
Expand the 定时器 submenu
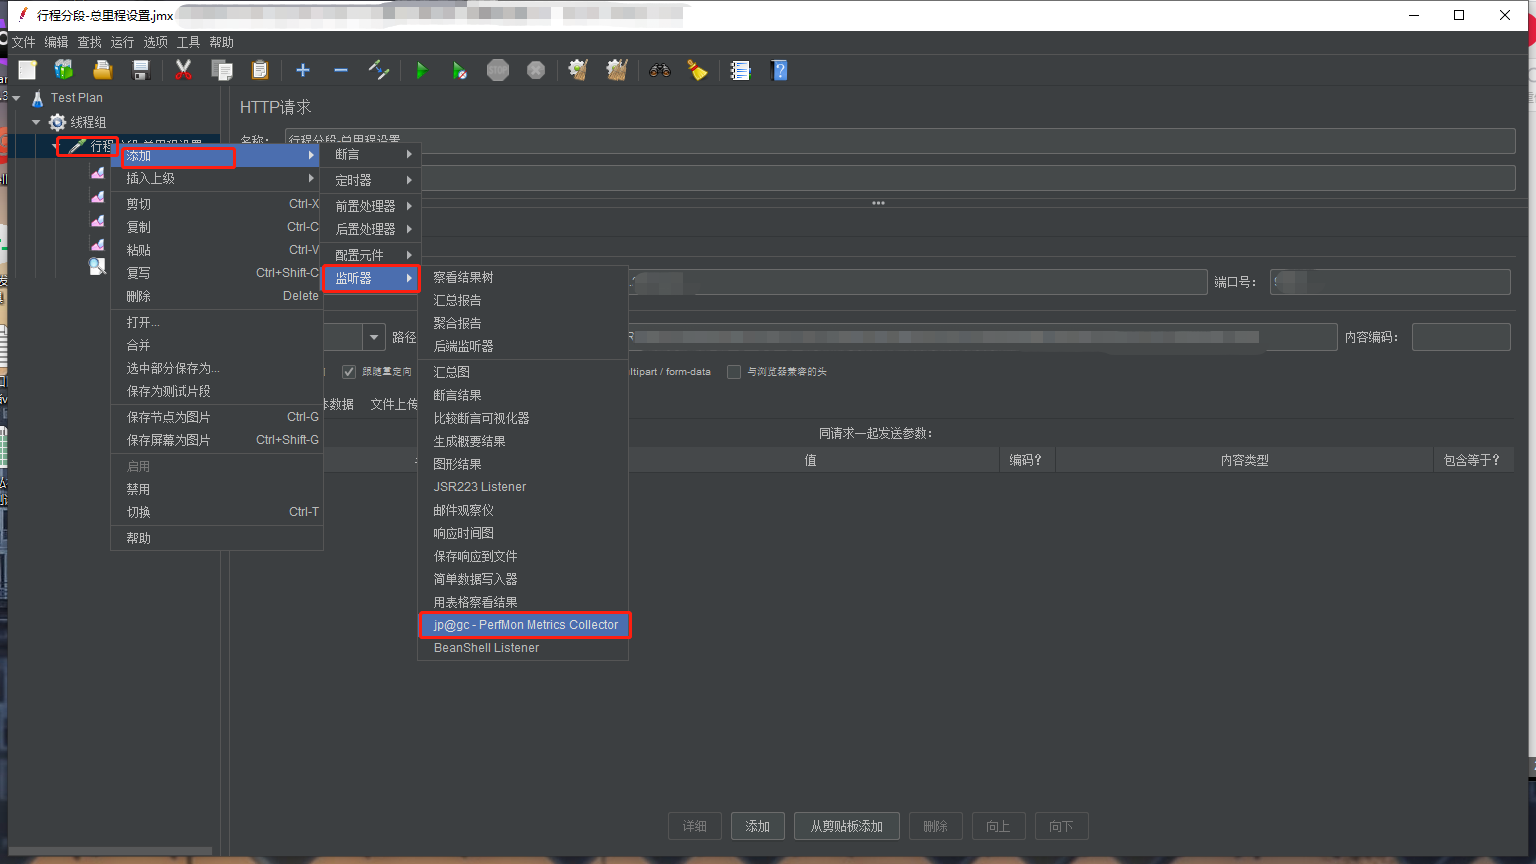coord(371,180)
